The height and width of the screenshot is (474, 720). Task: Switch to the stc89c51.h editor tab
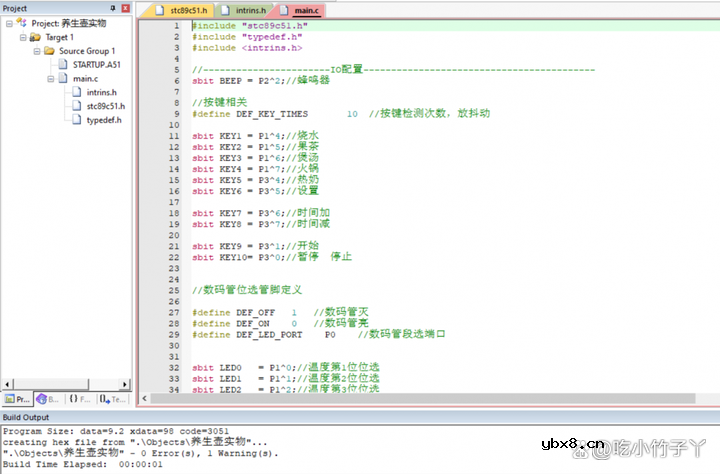182,10
